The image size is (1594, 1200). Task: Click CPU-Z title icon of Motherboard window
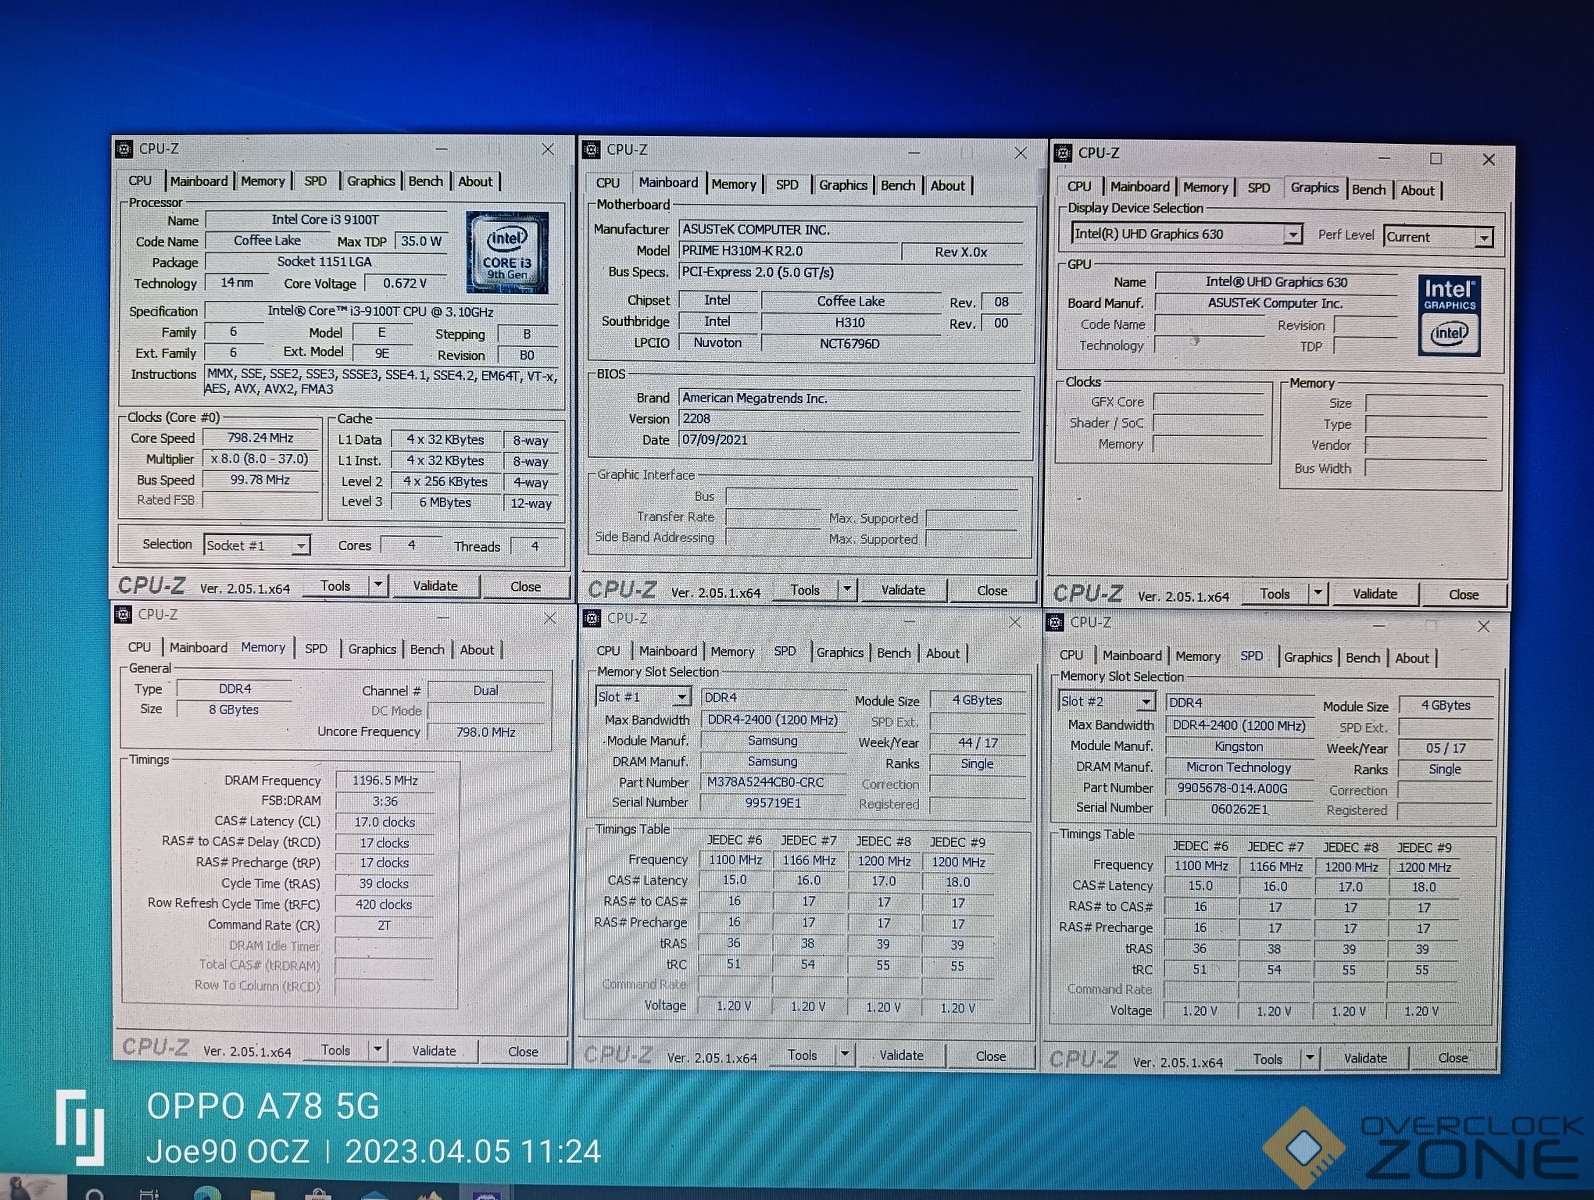(x=591, y=150)
